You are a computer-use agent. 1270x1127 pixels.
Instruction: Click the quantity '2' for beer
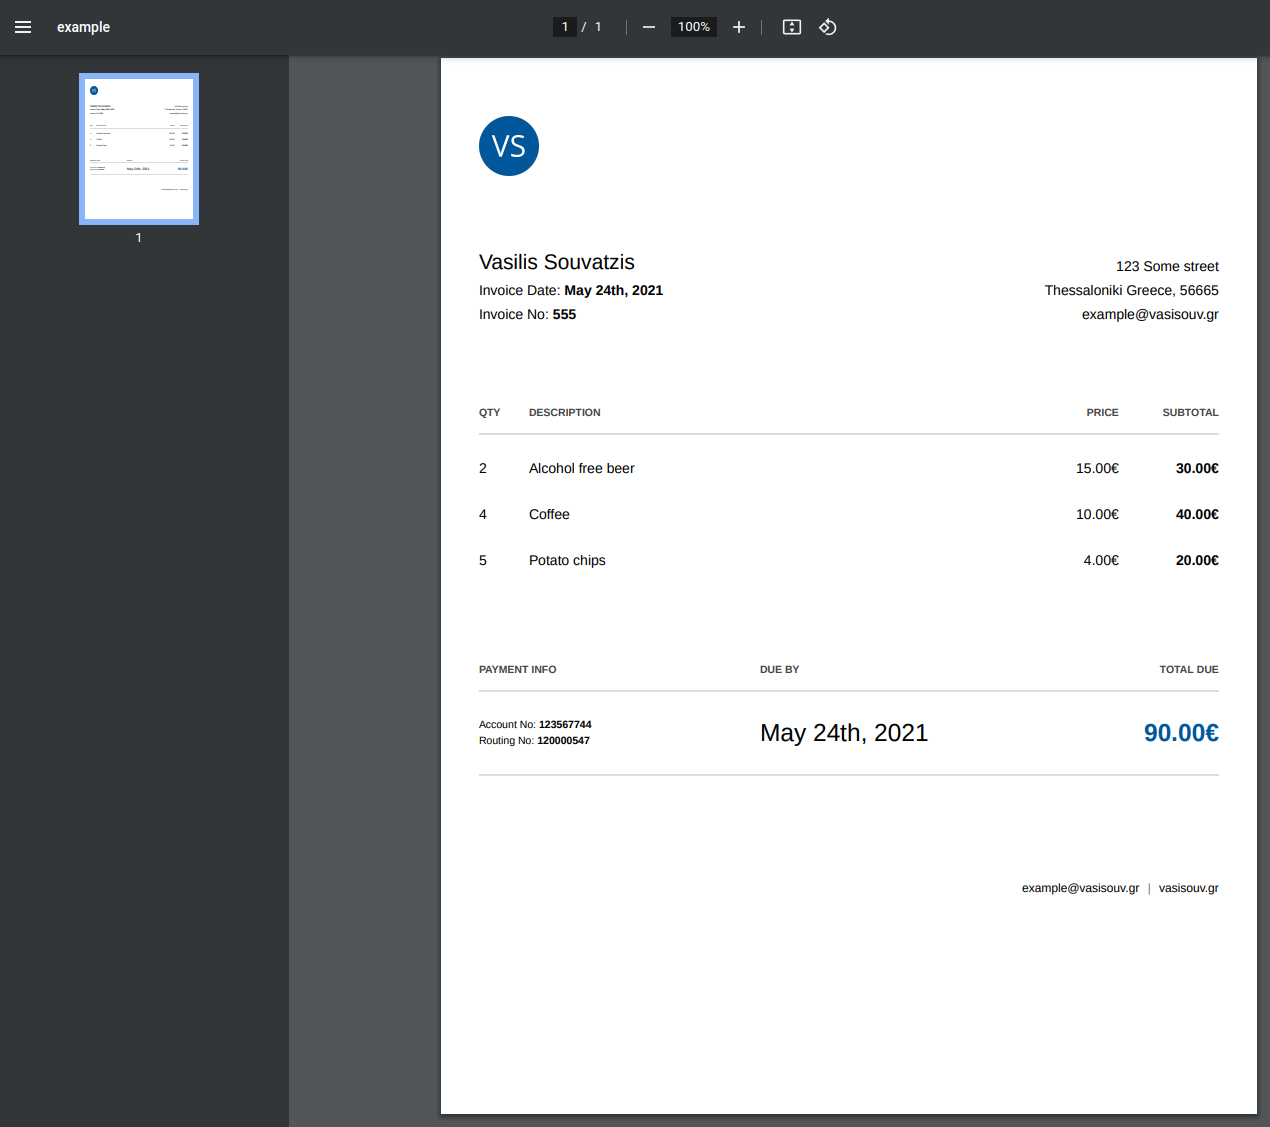click(x=483, y=468)
